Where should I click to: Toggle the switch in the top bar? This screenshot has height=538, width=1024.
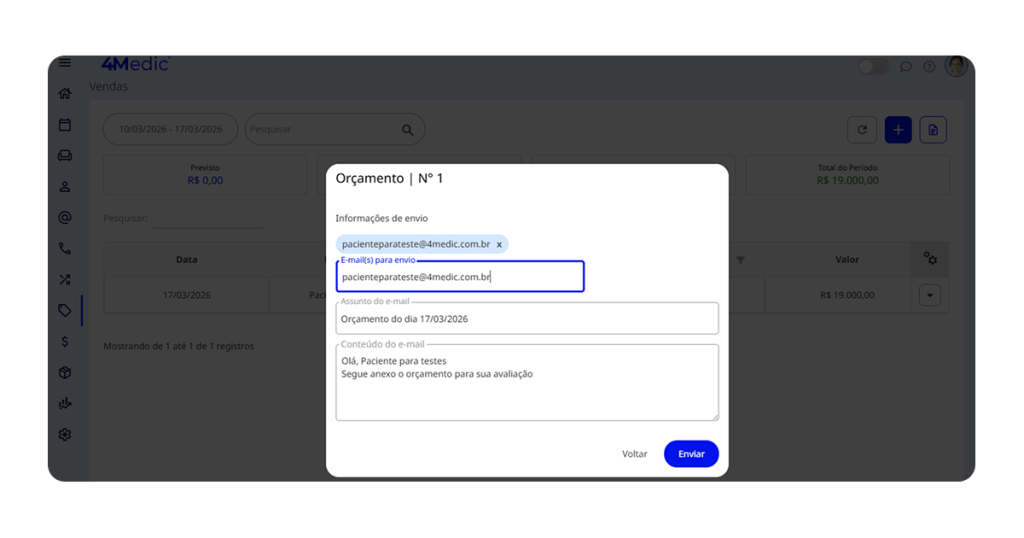click(x=873, y=67)
